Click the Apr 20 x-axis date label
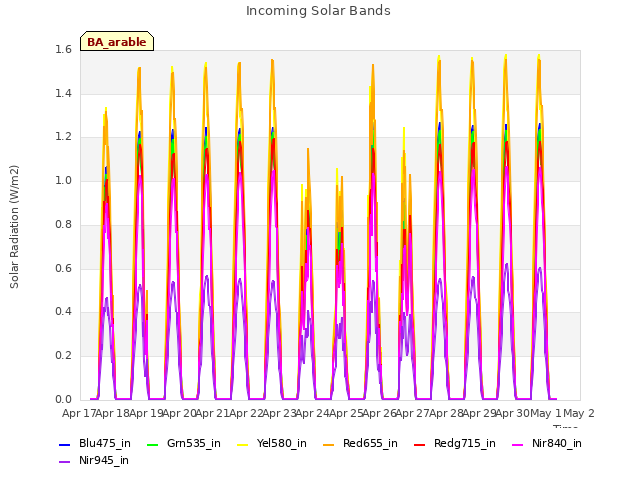640x480 pixels. [179, 414]
